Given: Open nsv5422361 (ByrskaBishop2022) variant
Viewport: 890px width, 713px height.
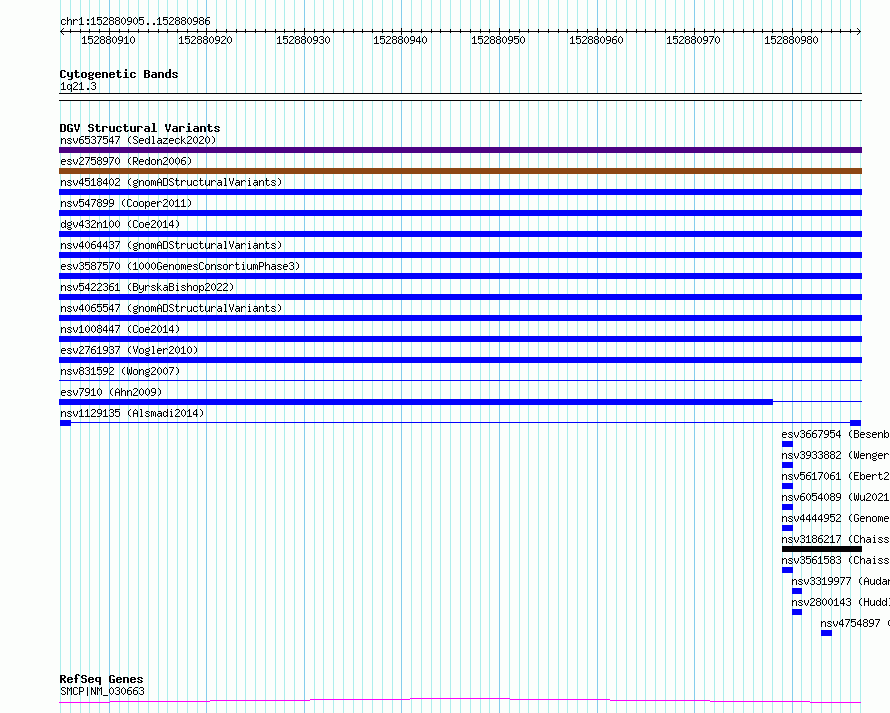Looking at the screenshot, I should tap(147, 287).
